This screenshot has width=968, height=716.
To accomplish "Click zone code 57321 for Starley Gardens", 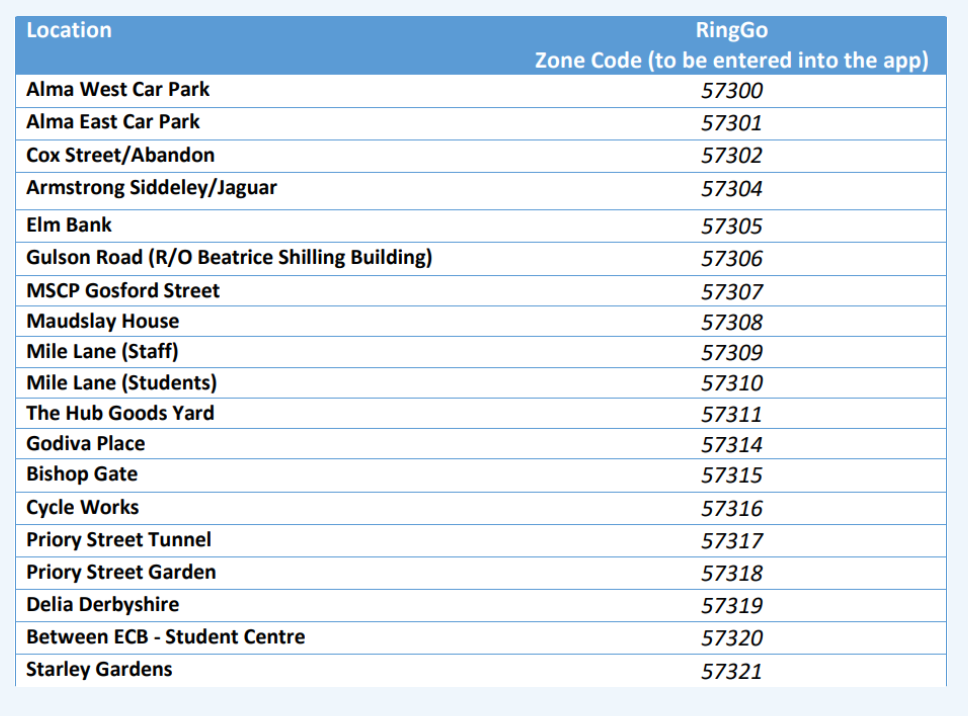I will (x=731, y=671).
